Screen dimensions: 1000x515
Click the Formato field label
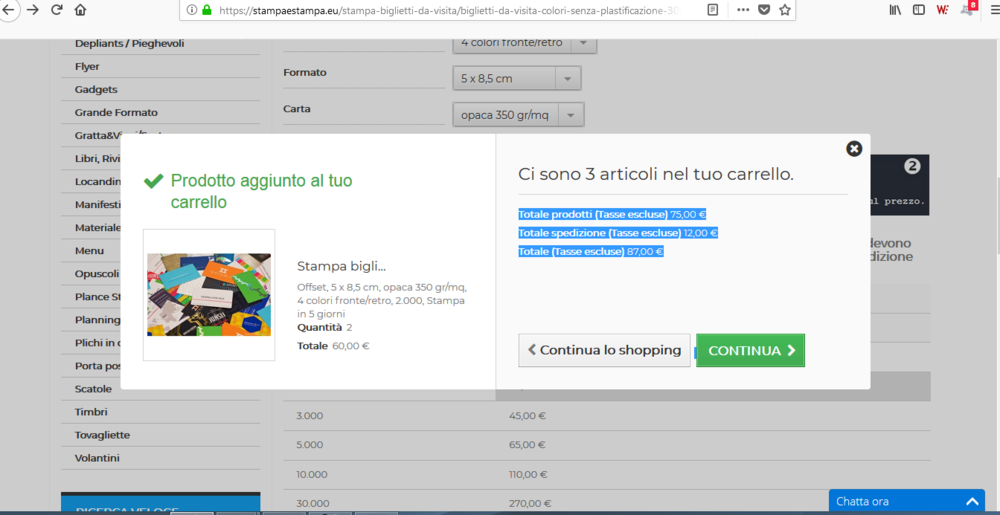pos(305,73)
